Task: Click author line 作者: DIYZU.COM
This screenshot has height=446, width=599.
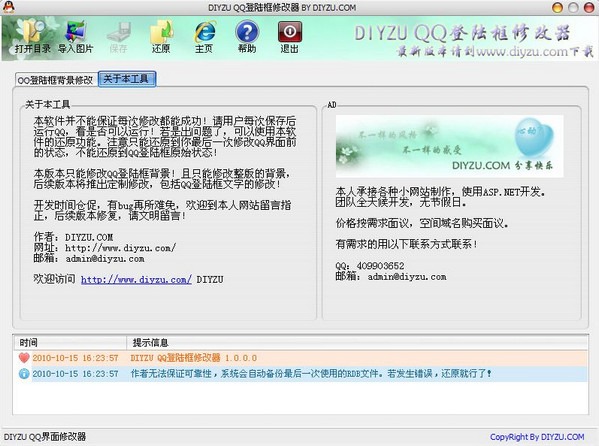Action: pos(73,237)
